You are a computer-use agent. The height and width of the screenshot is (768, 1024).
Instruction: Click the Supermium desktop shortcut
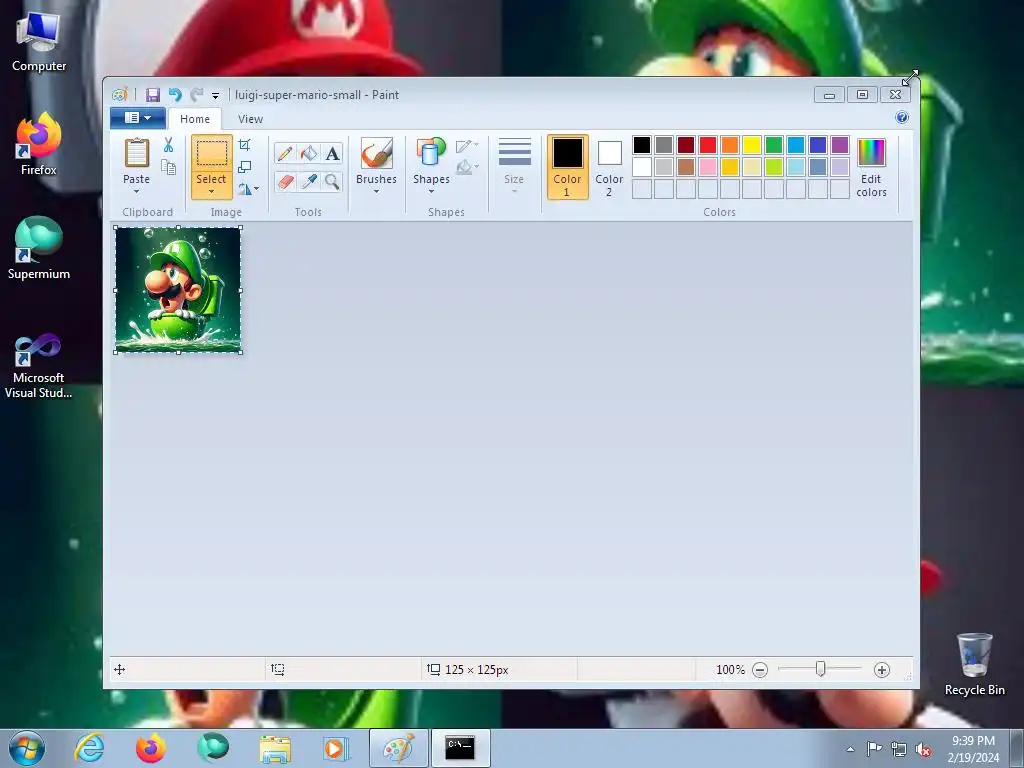(39, 248)
